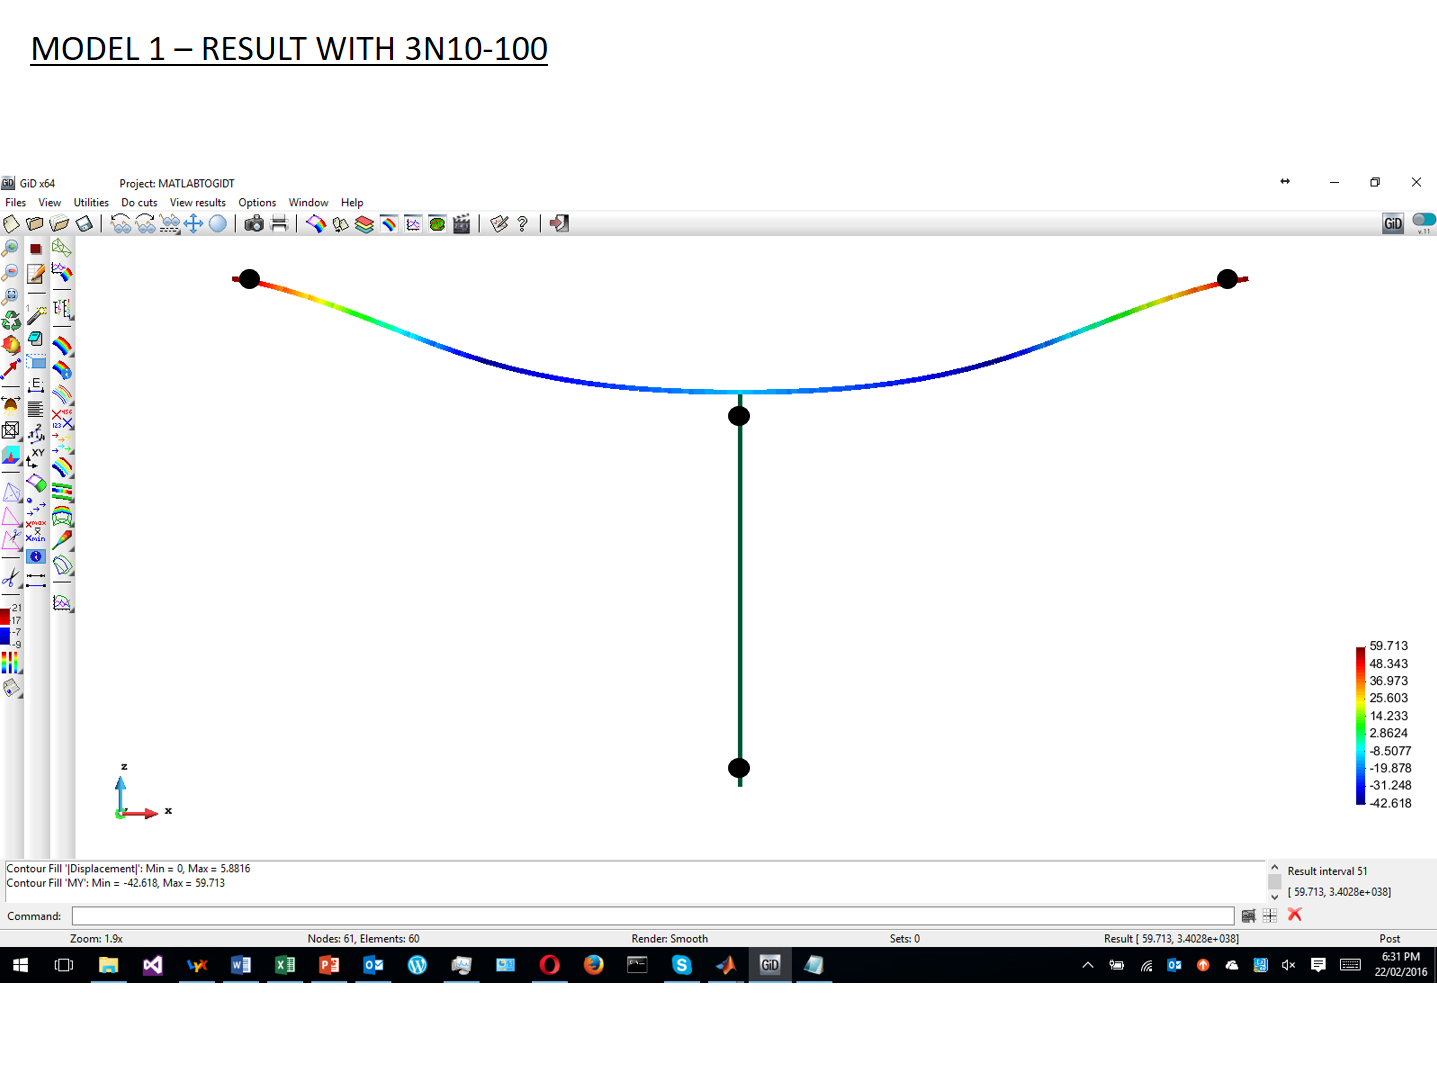Screen dimensions: 1437x1079
Task: Click the scissors cut tool in sidebar
Action: point(11,578)
